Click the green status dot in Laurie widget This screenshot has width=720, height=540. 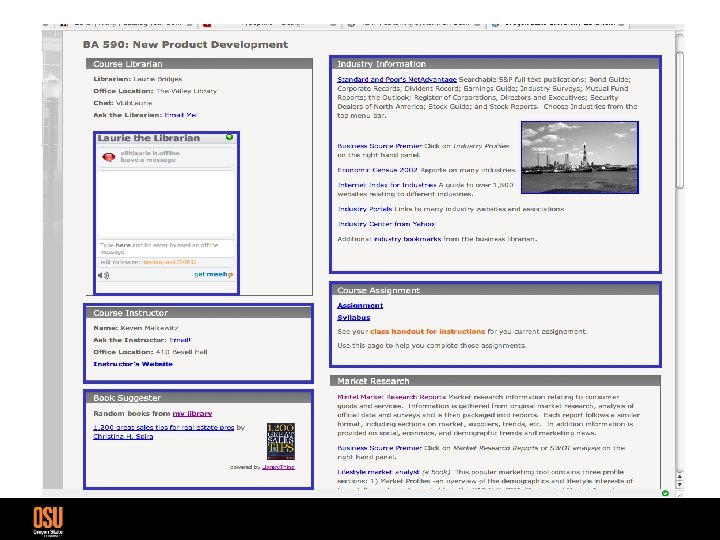coord(229,137)
